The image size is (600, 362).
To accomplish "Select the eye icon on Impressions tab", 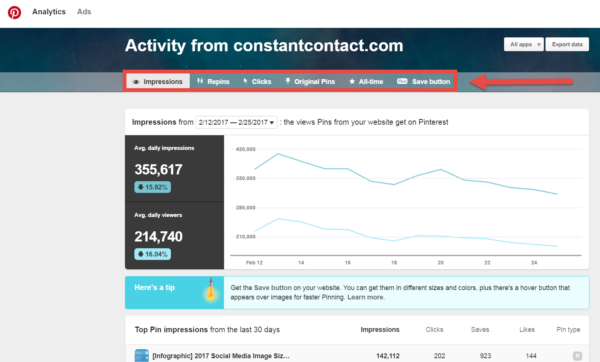I will coord(135,82).
